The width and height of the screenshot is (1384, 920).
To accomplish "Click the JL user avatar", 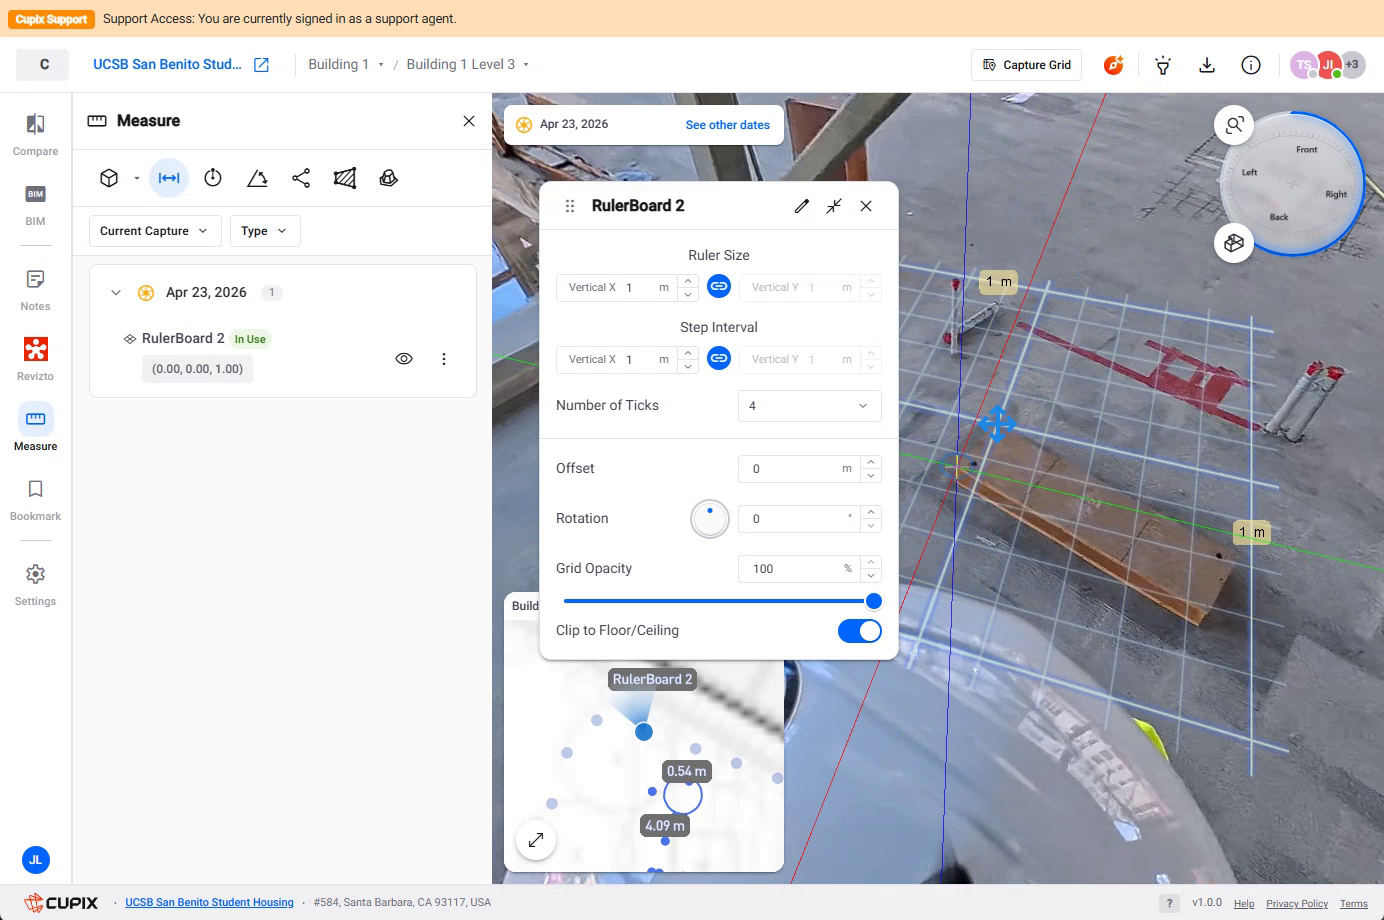I will click(x=36, y=860).
